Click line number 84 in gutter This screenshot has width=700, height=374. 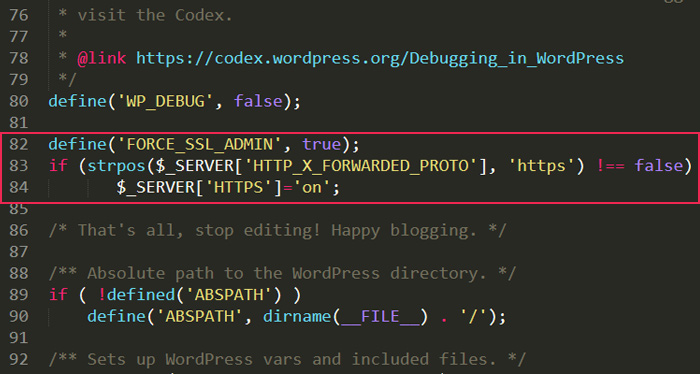19,187
